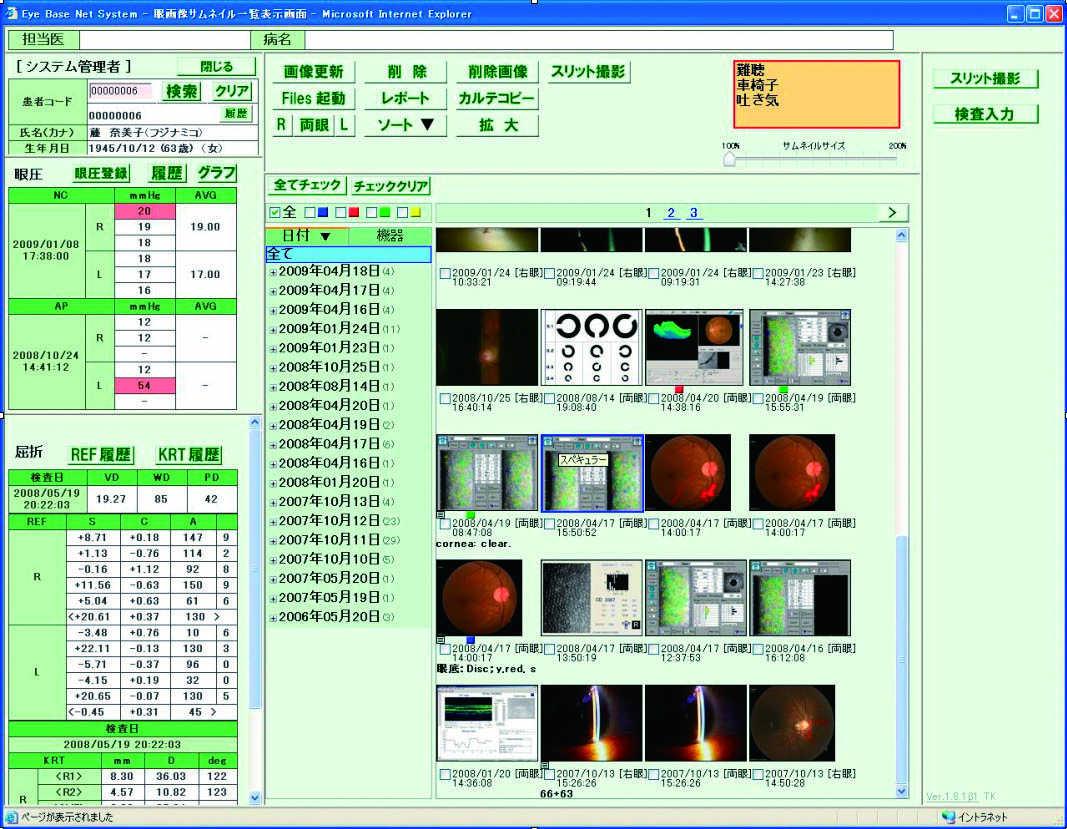Image resolution: width=1067 pixels, height=829 pixels.
Task: Click the red tag under 2008/04/20 thumbnail
Action: coord(679,389)
